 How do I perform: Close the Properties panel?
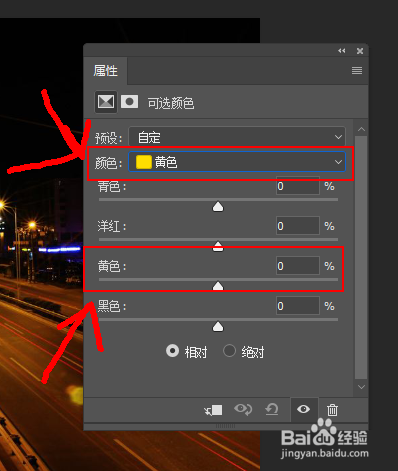pyautogui.click(x=360, y=51)
